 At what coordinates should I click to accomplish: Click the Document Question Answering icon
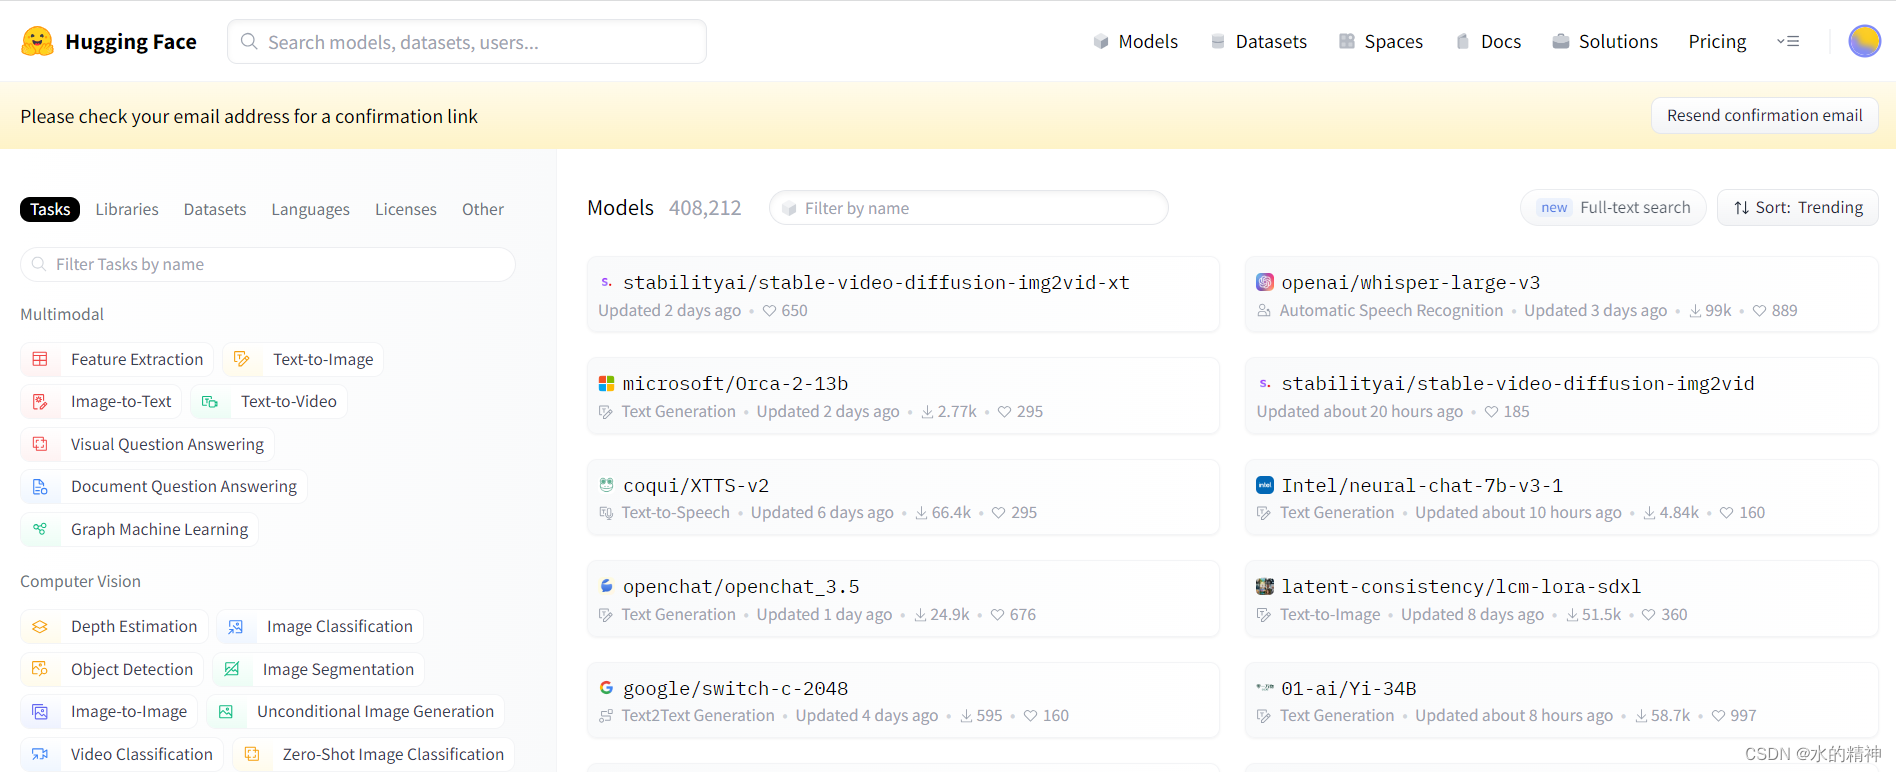pos(40,486)
